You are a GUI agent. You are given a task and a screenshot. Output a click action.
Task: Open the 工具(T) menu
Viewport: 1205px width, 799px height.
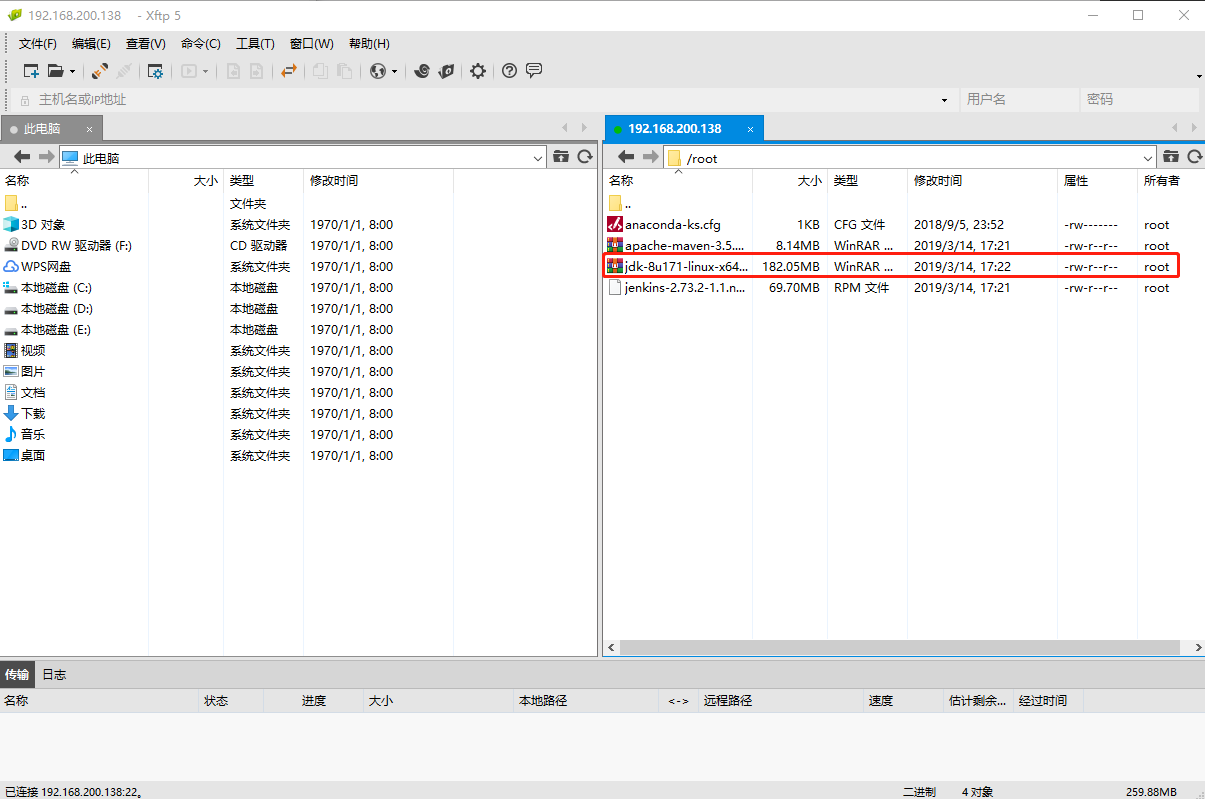(255, 44)
